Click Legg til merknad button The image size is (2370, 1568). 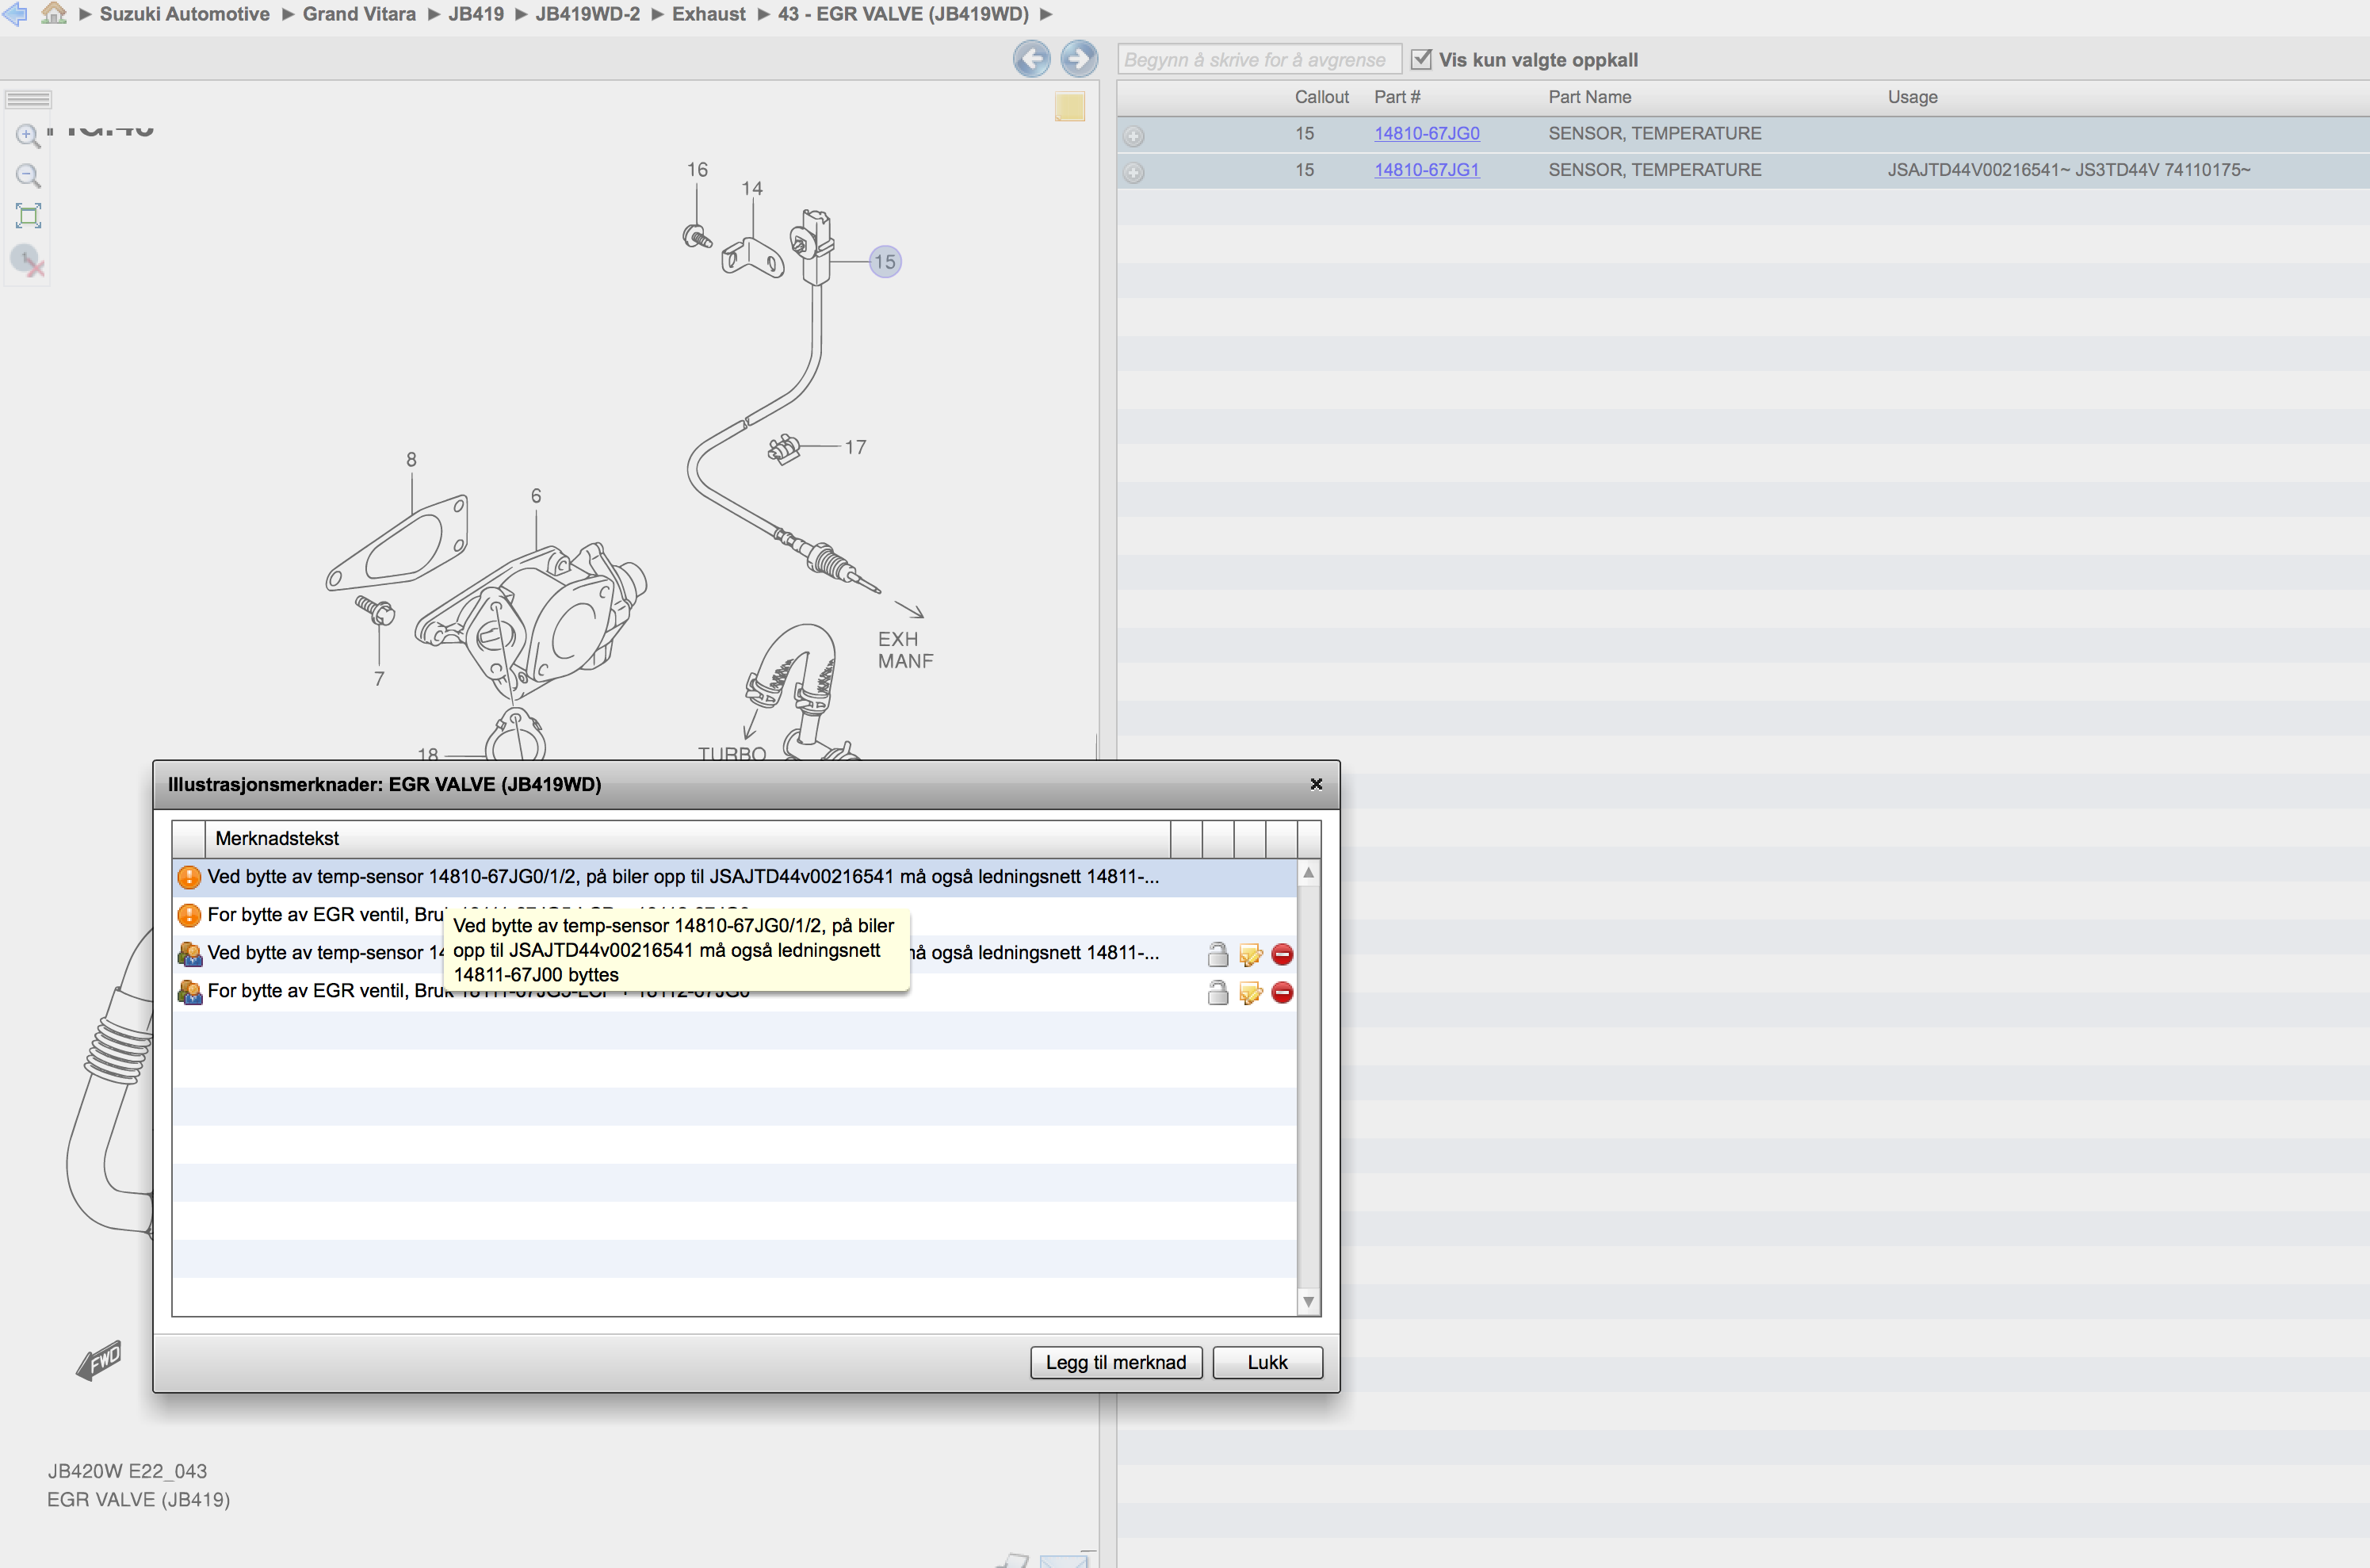click(1115, 1362)
